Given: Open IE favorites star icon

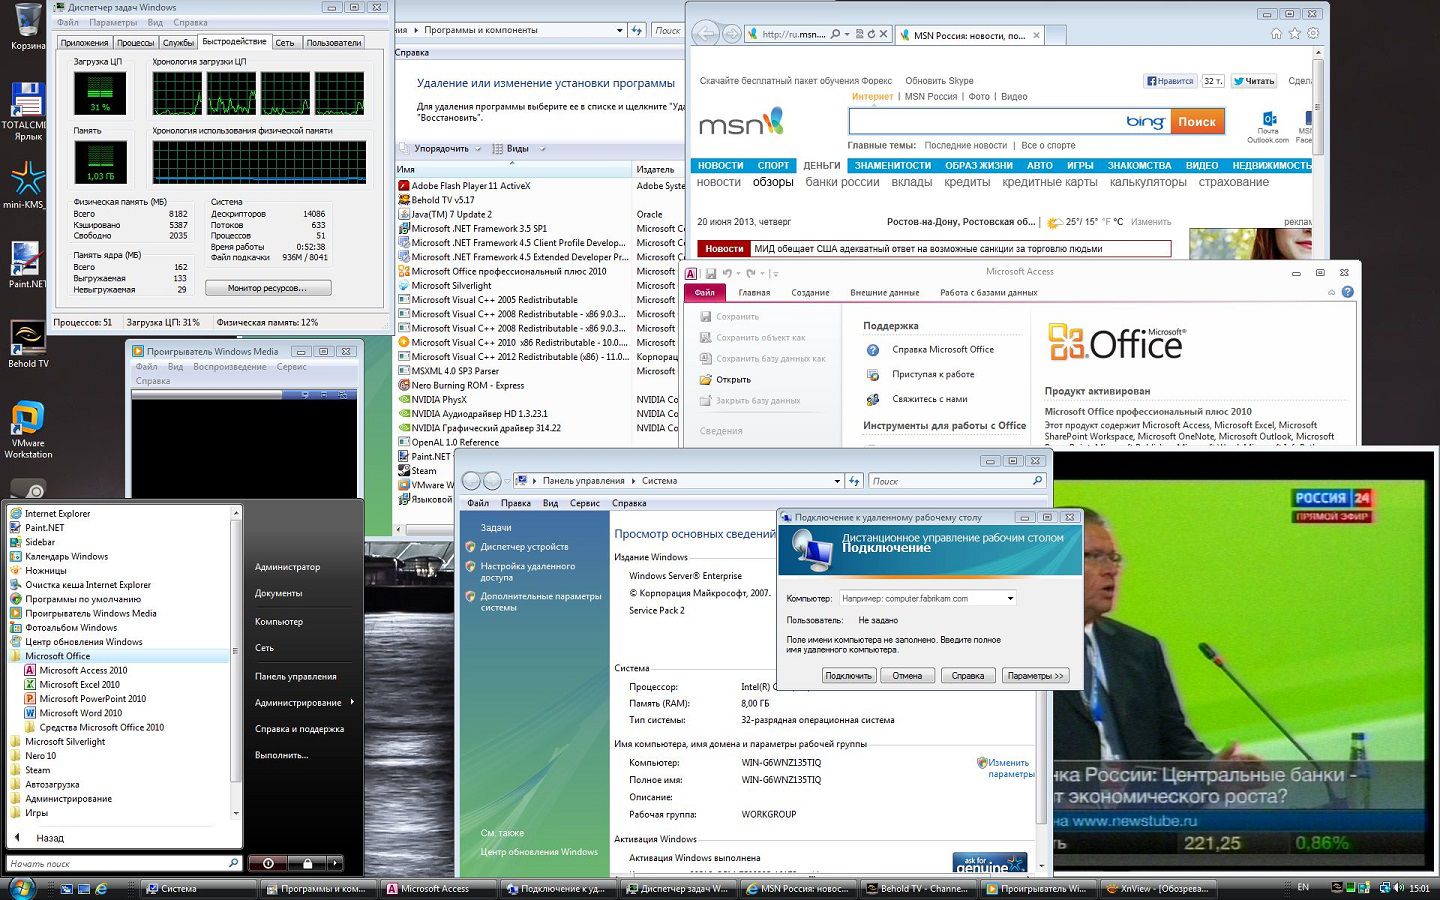Looking at the screenshot, I should coord(1295,33).
